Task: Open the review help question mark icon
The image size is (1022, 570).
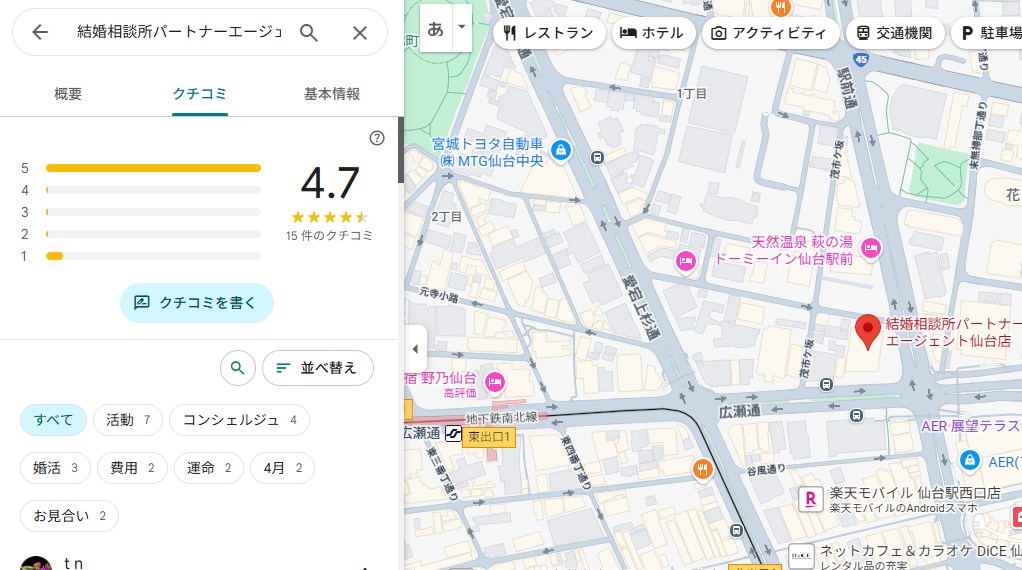Action: click(x=377, y=138)
